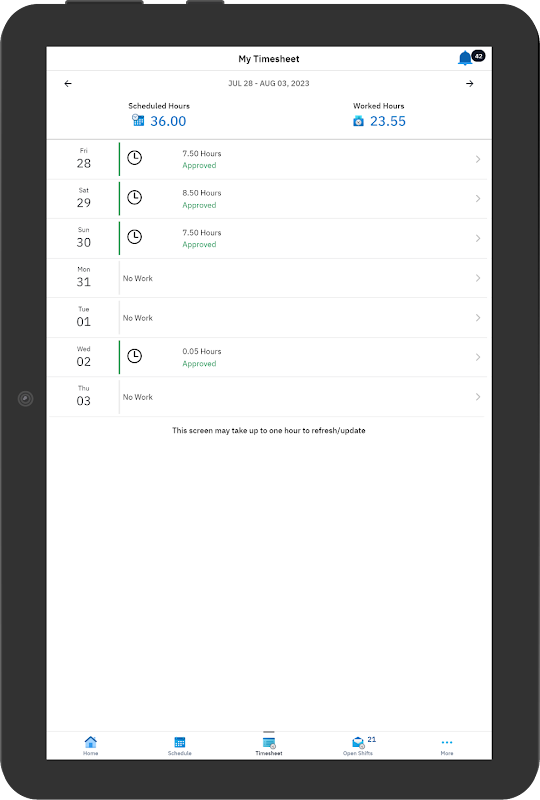This screenshot has width=540, height=800.
Task: Click No Work on Mon 31 row
Action: click(x=138, y=279)
